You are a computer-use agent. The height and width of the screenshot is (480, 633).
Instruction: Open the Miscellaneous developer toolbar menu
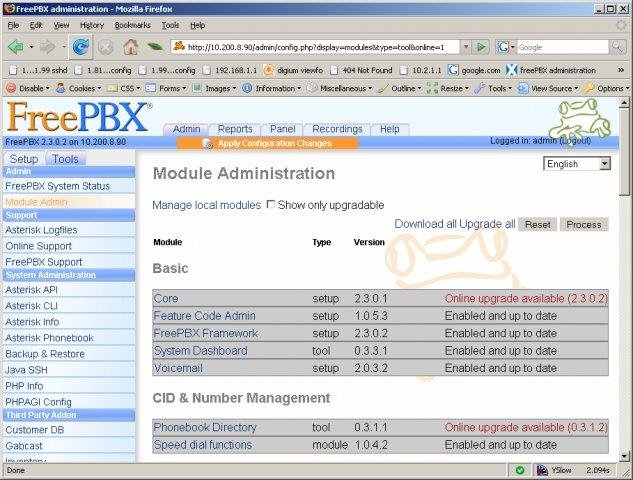tap(339, 88)
